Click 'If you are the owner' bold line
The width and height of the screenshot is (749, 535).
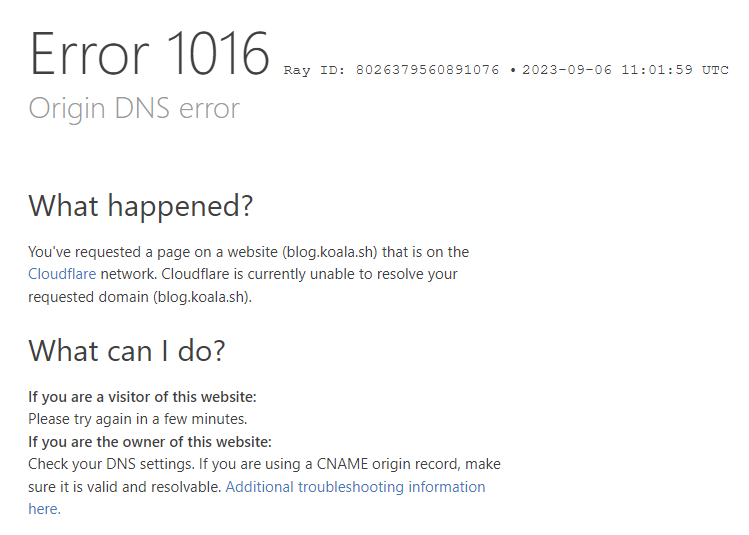point(150,442)
